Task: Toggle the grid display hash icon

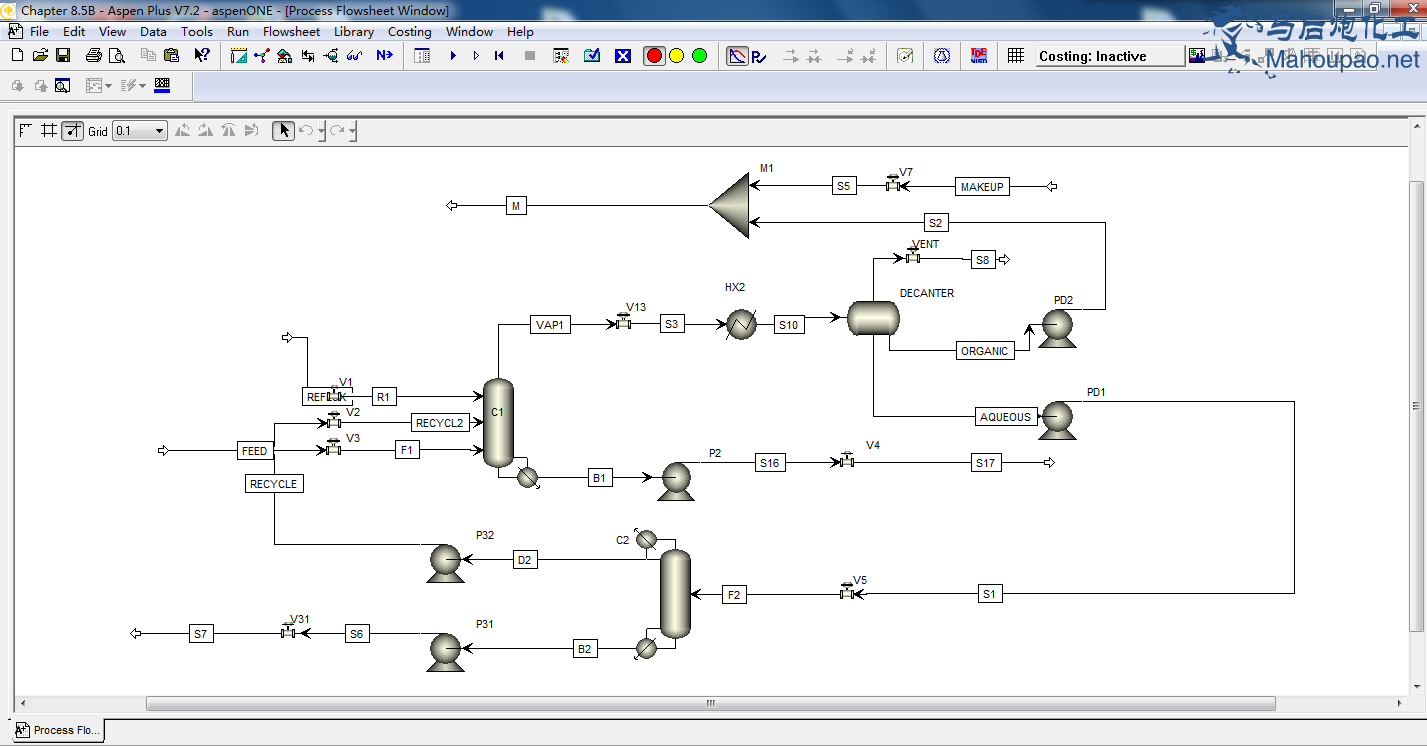Action: (x=49, y=131)
